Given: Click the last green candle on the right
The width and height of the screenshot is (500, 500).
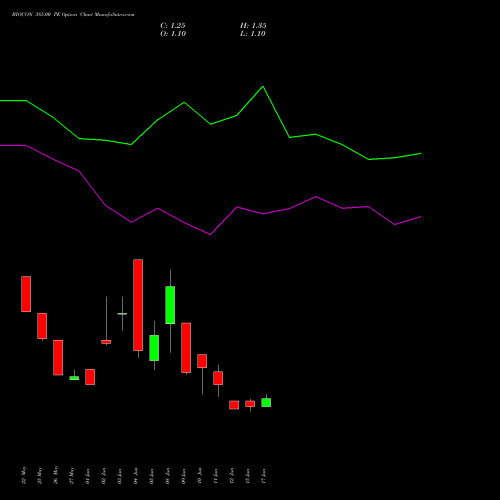Looking at the screenshot, I should point(266,402).
